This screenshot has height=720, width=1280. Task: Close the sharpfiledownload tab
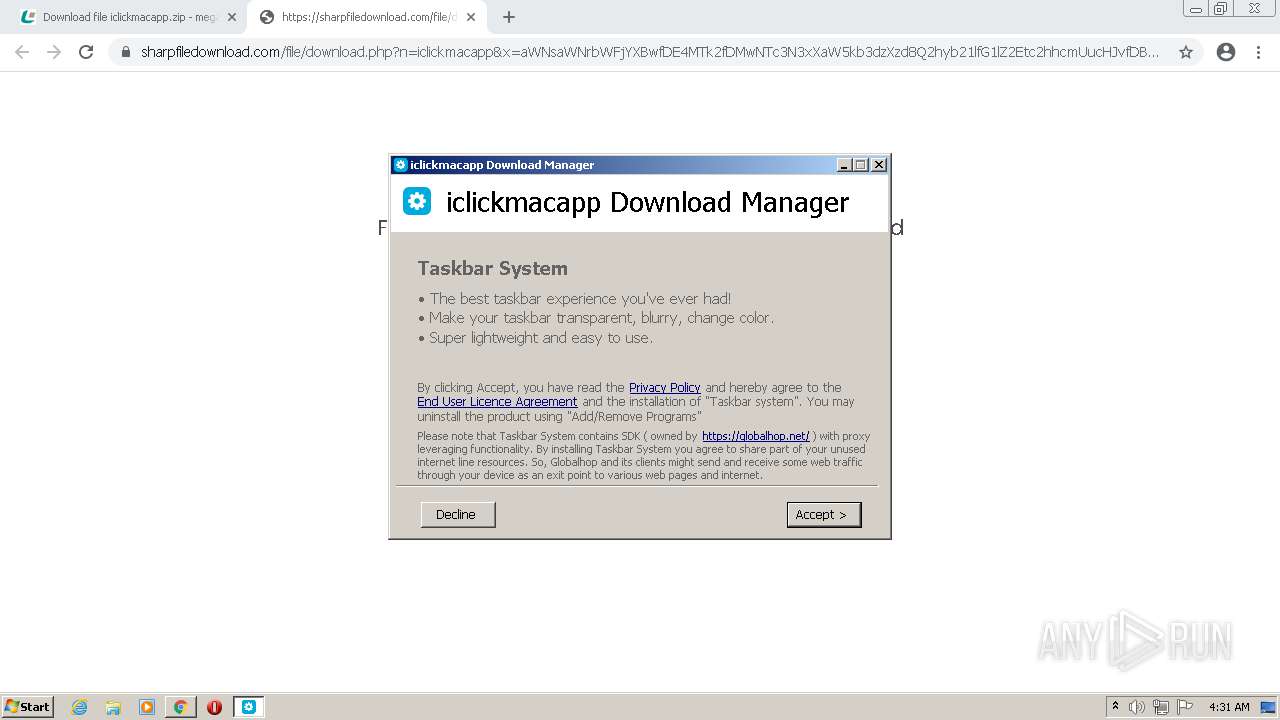coord(471,17)
